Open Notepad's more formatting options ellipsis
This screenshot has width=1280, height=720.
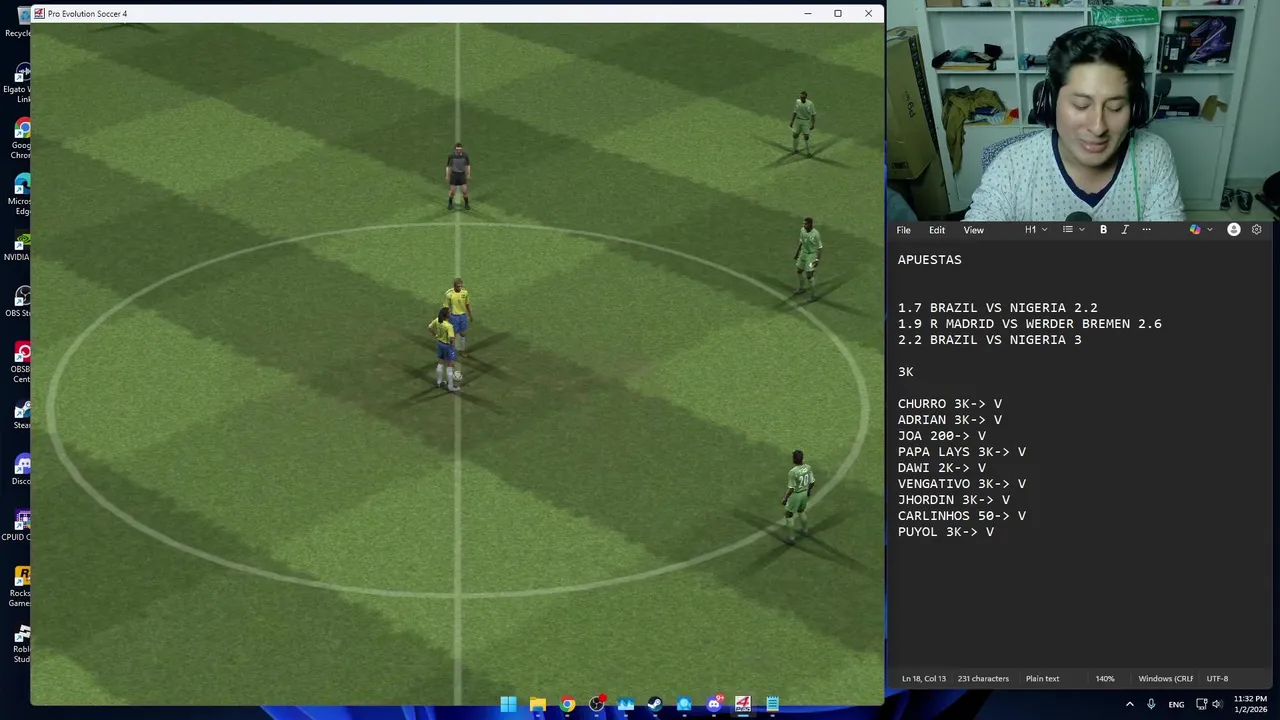click(x=1146, y=230)
